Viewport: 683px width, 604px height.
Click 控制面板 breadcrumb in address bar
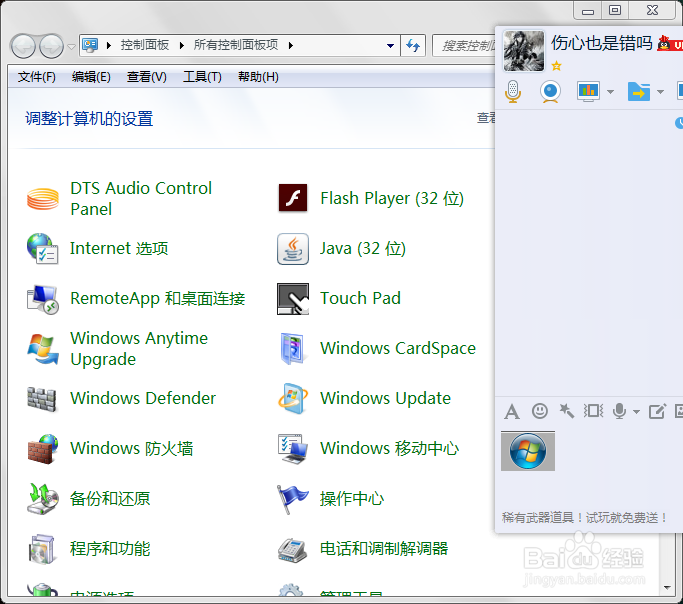(145, 45)
